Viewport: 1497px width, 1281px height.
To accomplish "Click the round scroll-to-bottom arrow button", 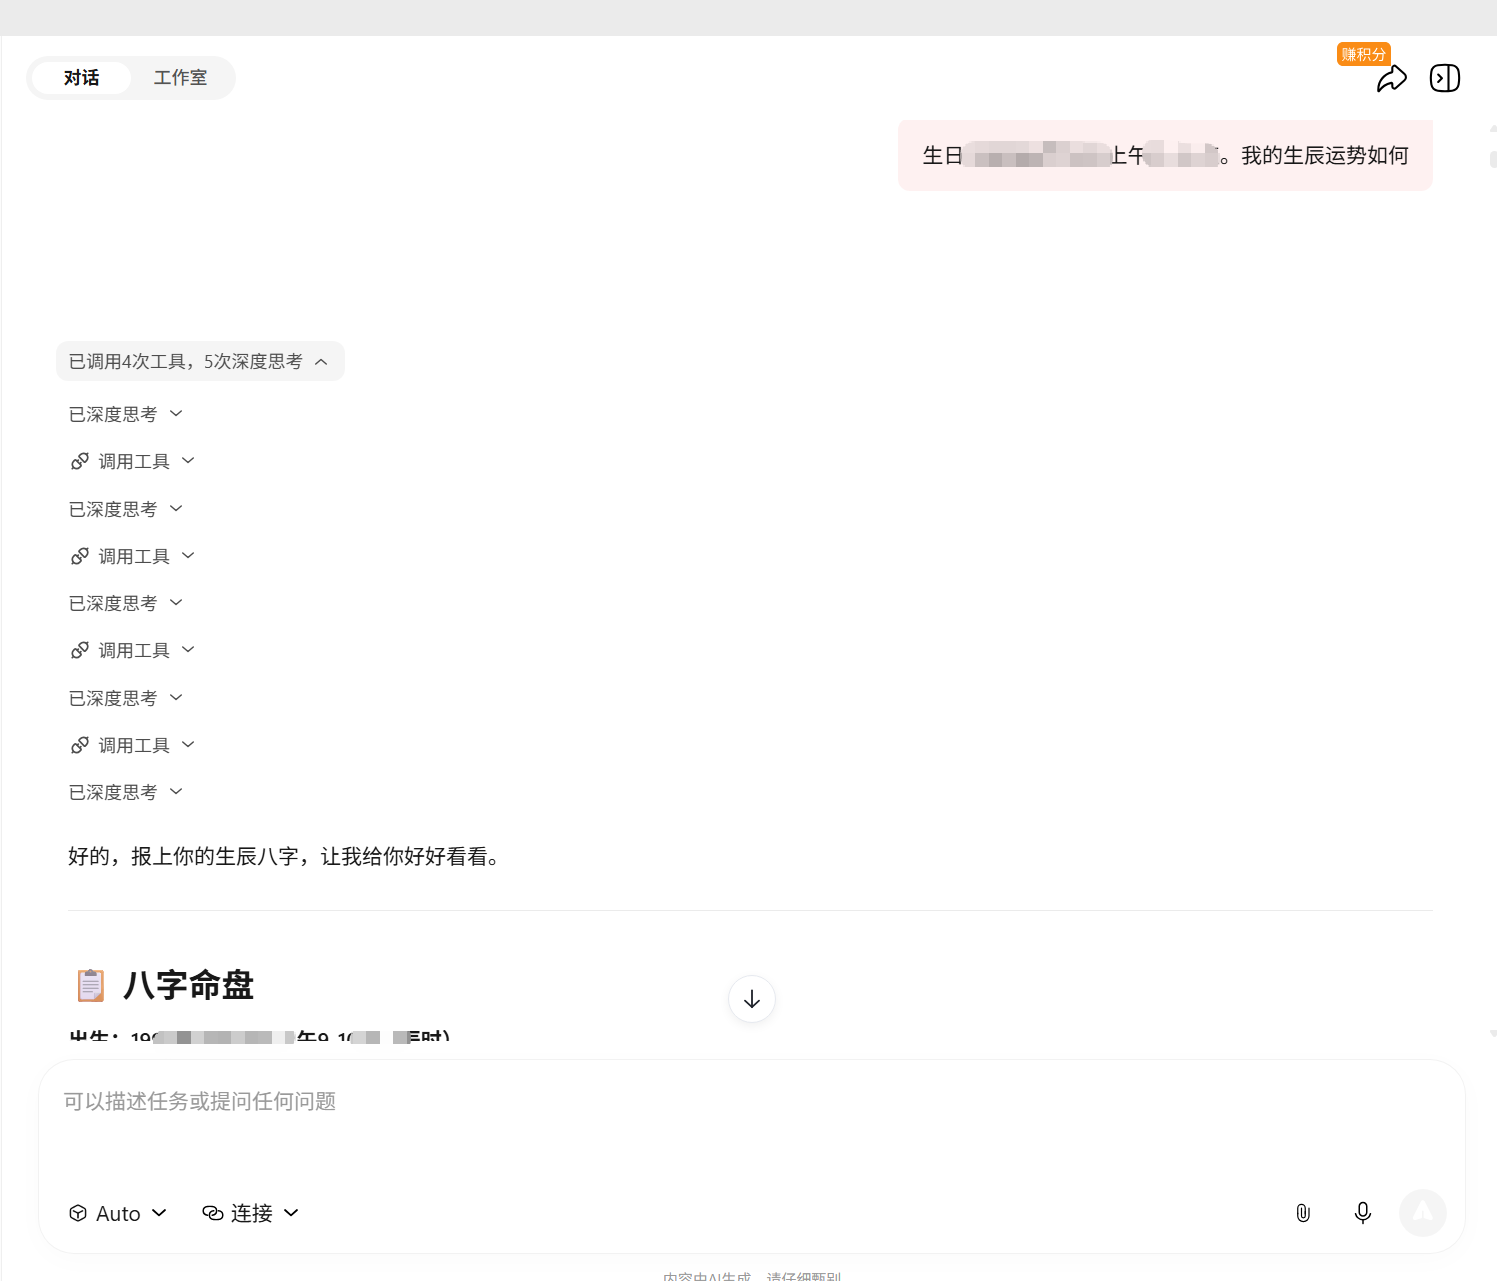I will pyautogui.click(x=752, y=999).
